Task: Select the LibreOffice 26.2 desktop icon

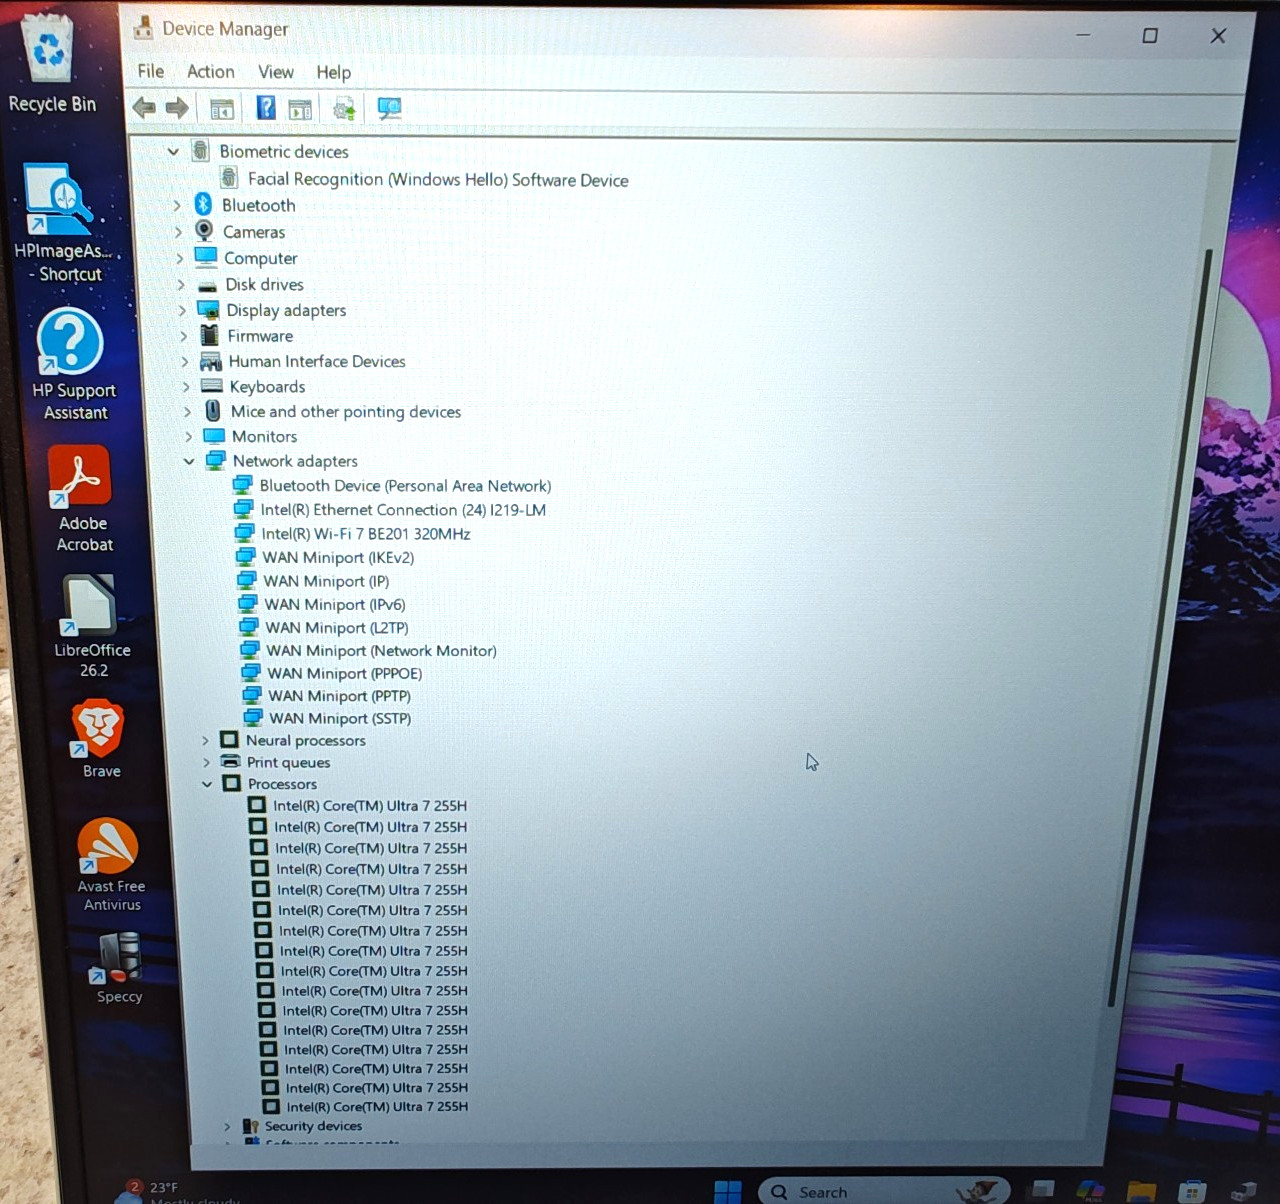Action: 90,626
